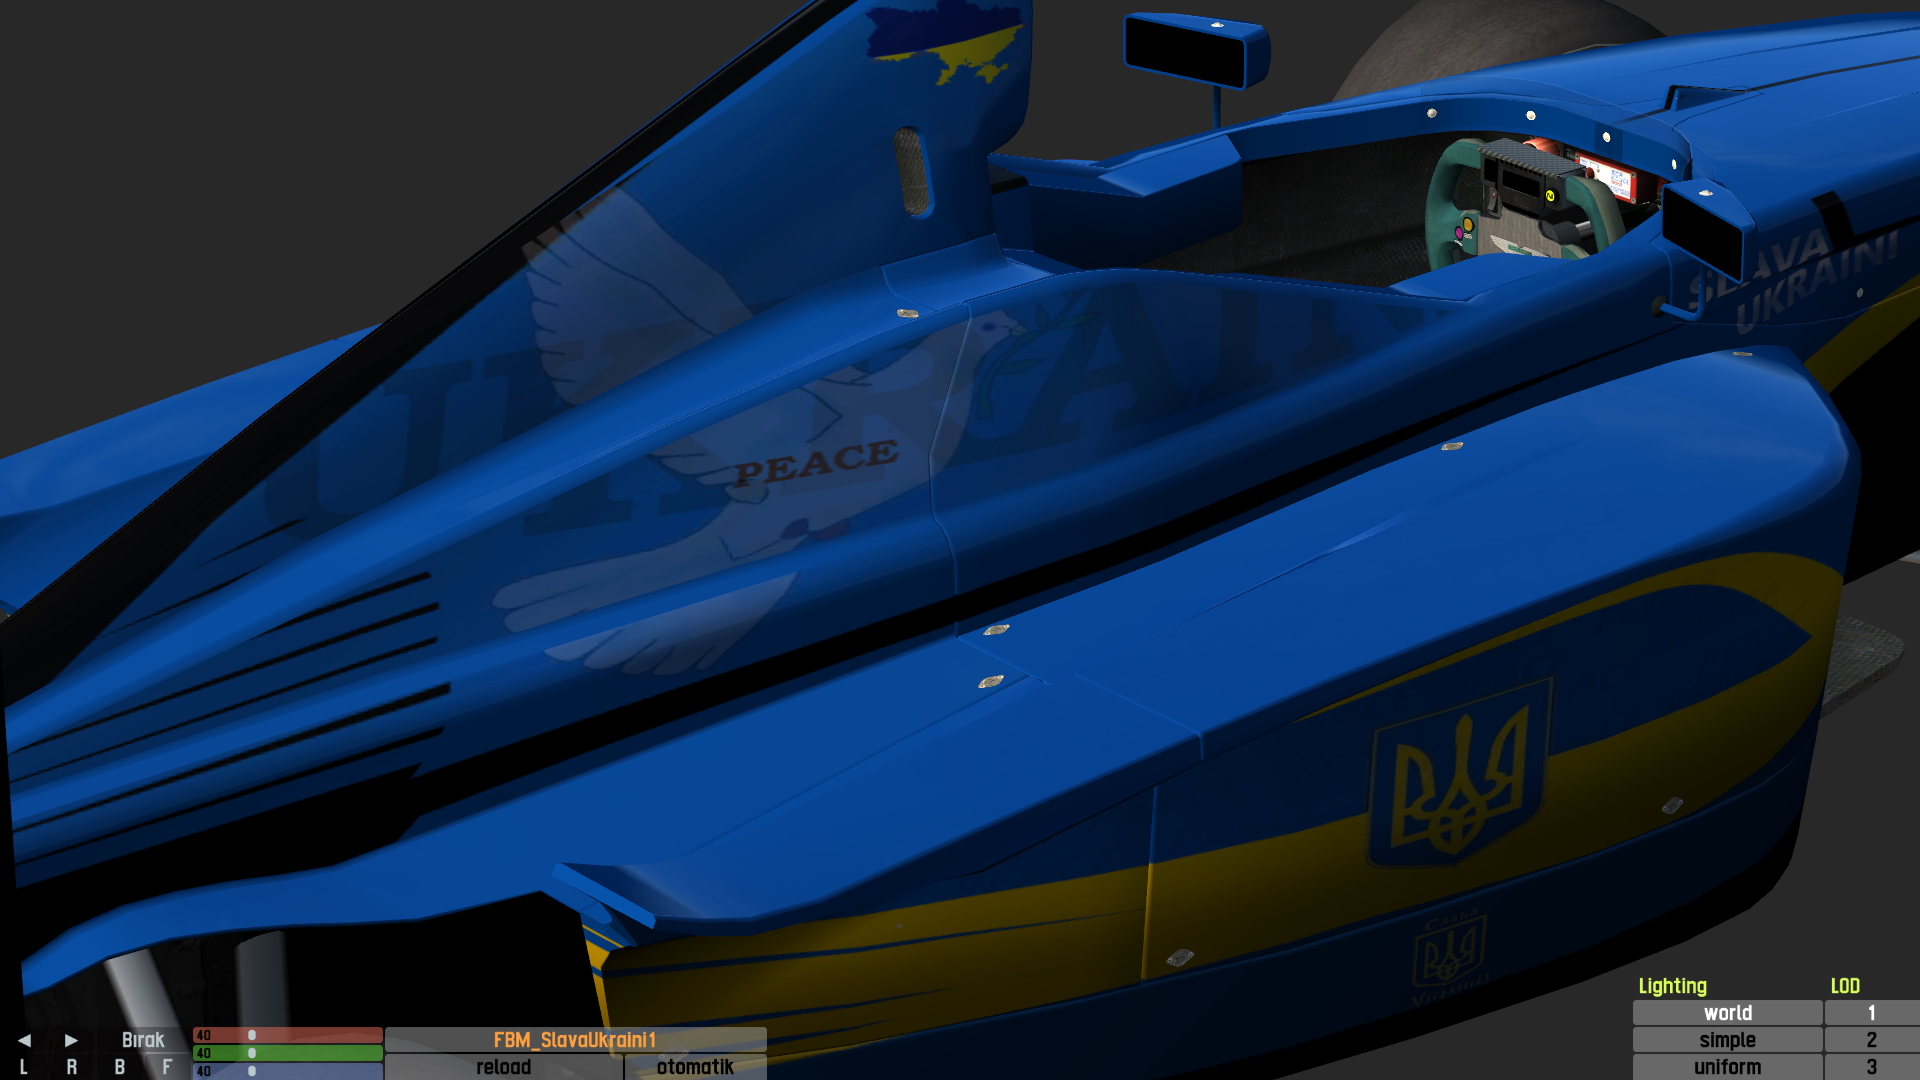This screenshot has height=1080, width=1920.
Task: Click the FBM_SlavaUkraini1 skin name
Action: click(575, 1040)
